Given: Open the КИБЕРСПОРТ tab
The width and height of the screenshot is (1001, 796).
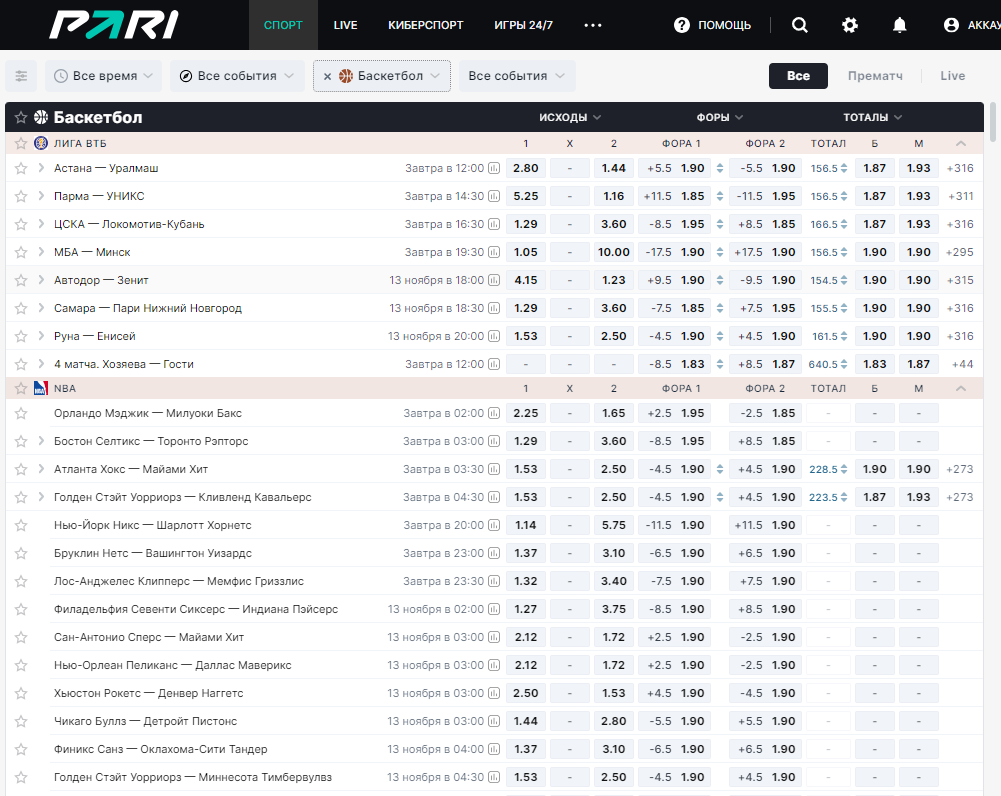Looking at the screenshot, I should [x=426, y=25].
